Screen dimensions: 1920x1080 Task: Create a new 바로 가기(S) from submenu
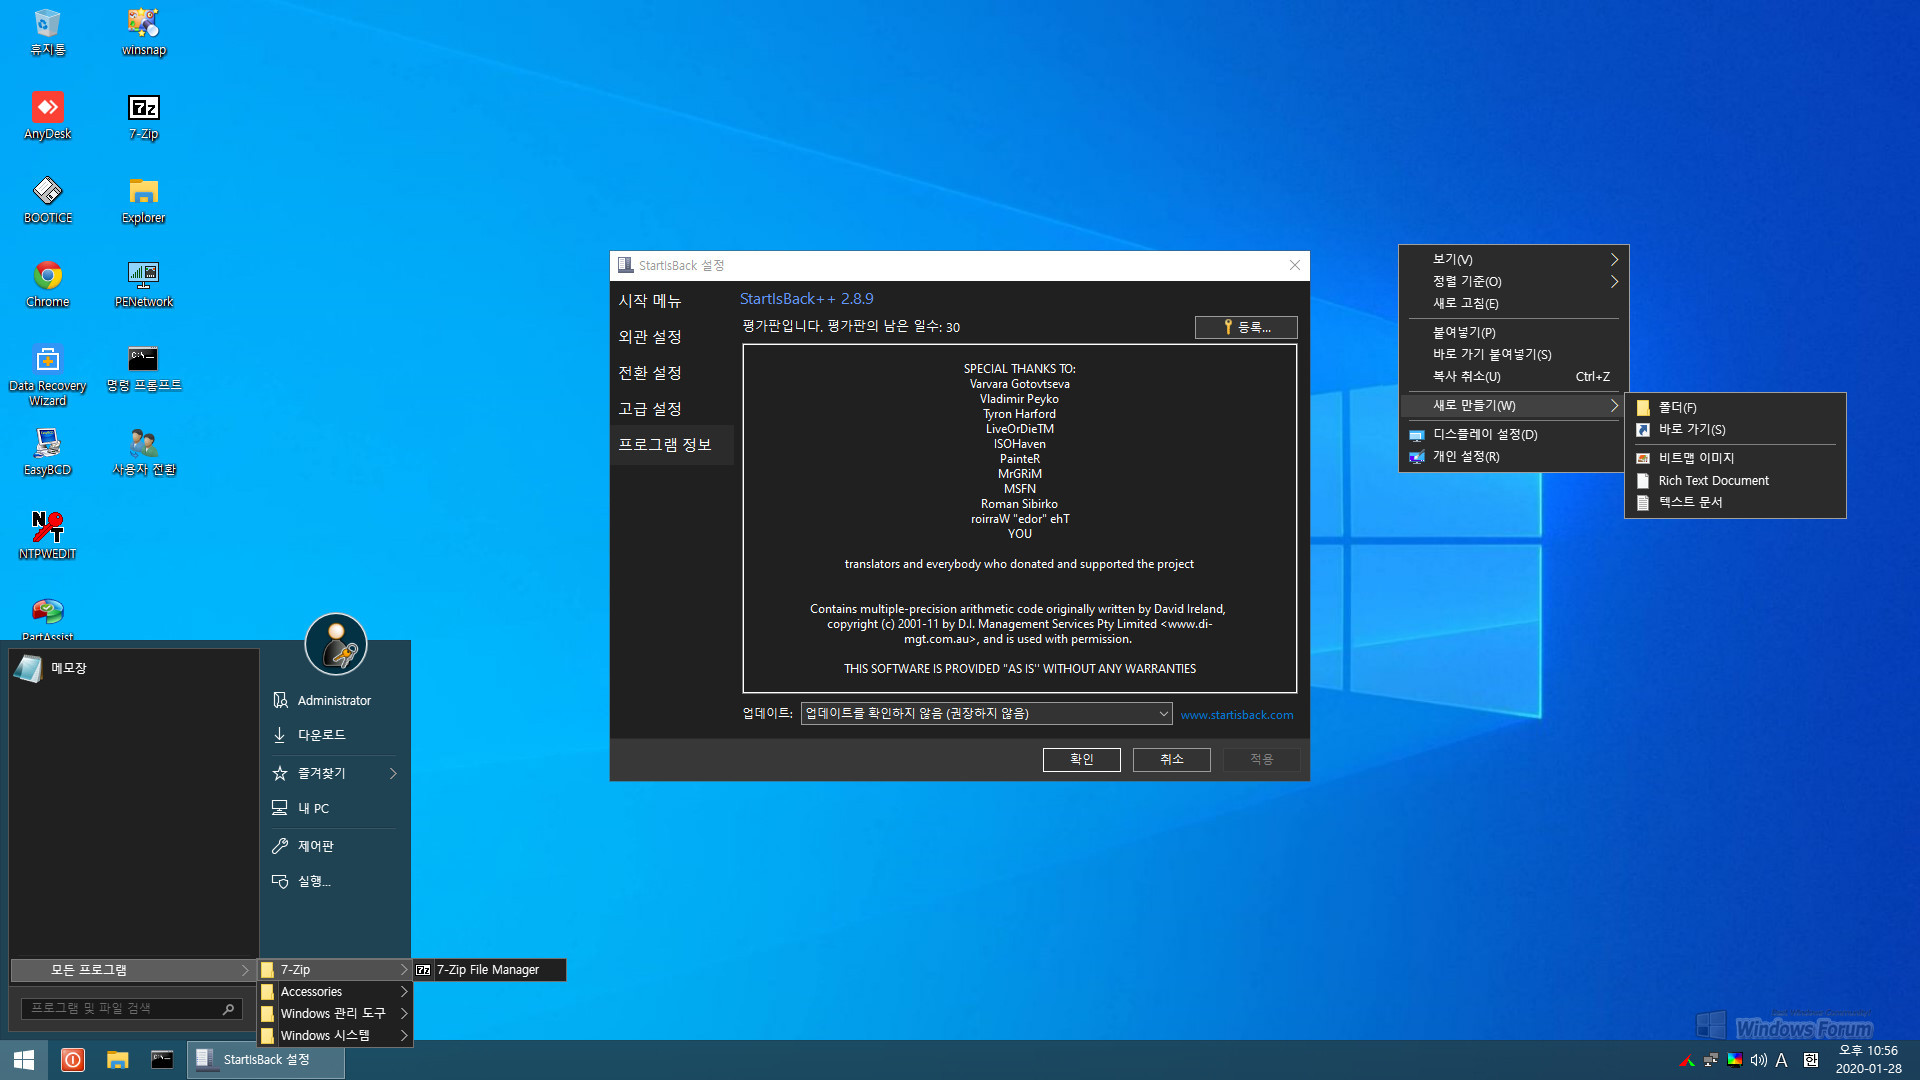[x=1735, y=429]
